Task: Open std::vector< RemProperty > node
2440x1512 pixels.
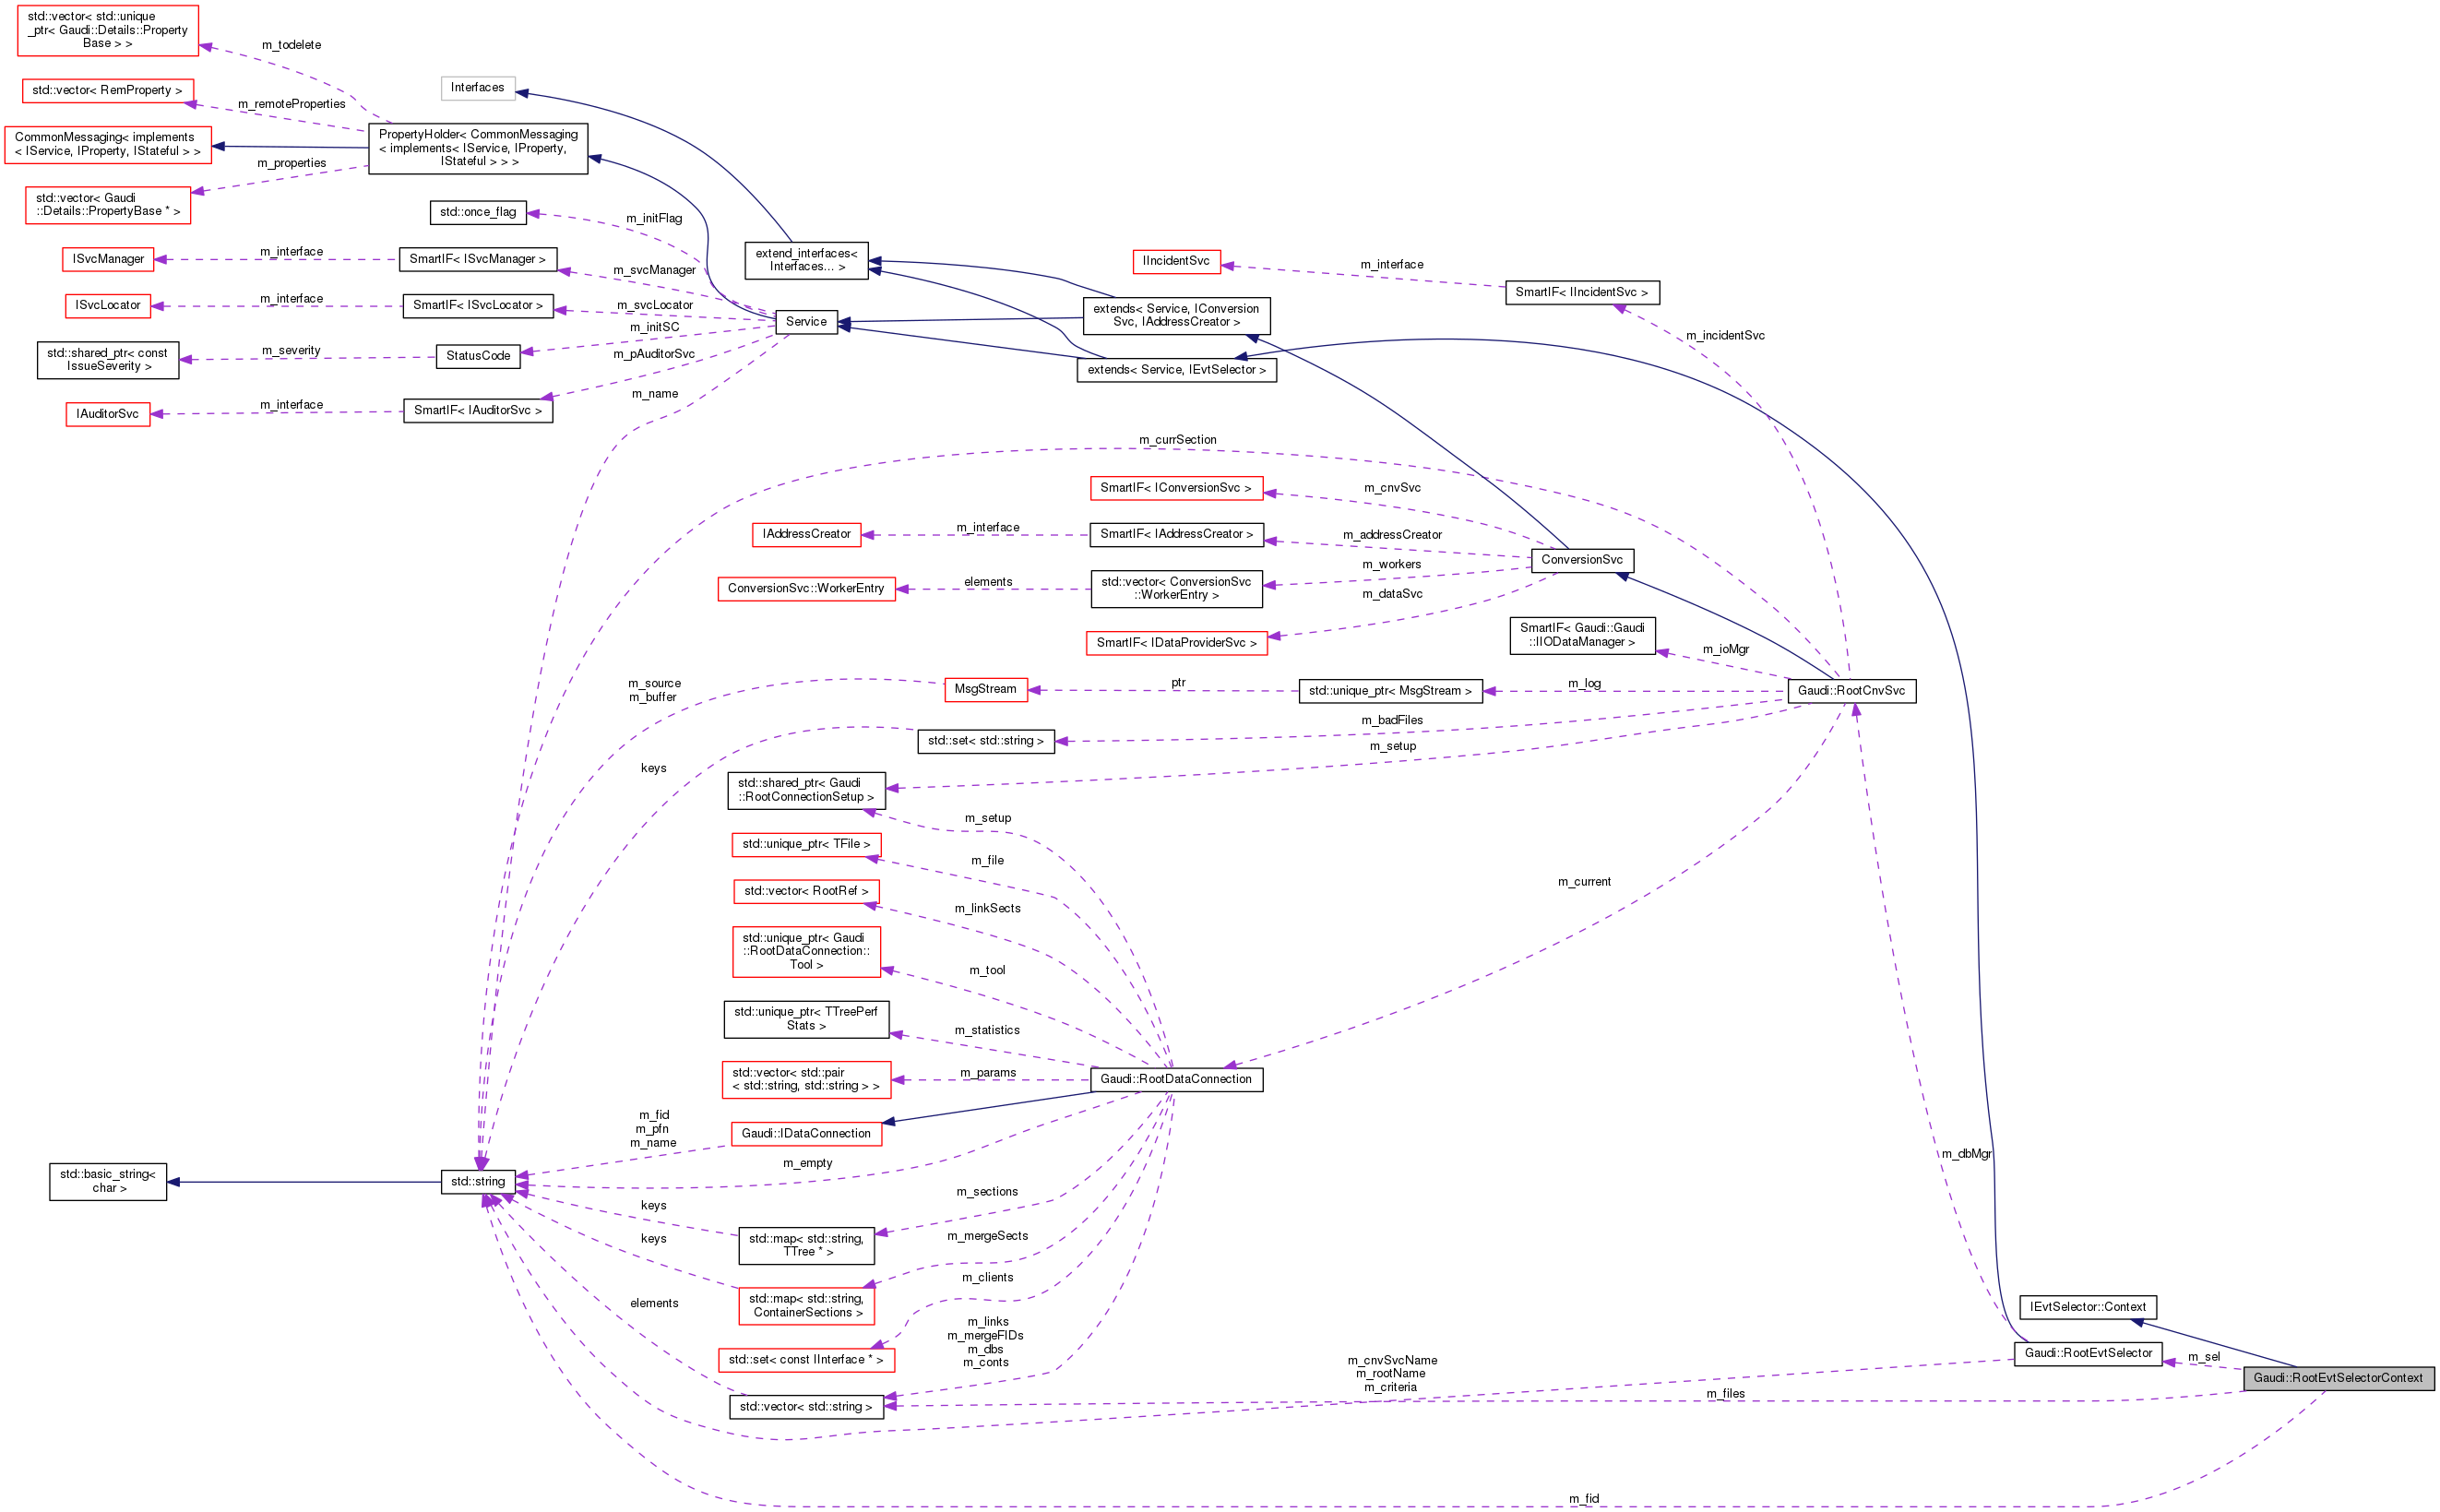Action: coord(107,91)
